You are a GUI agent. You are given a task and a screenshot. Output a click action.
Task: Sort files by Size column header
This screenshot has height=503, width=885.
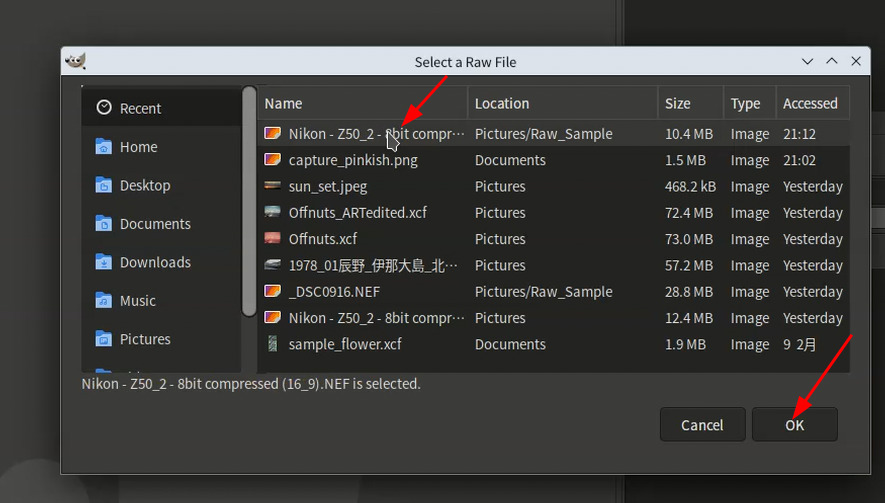[690, 103]
